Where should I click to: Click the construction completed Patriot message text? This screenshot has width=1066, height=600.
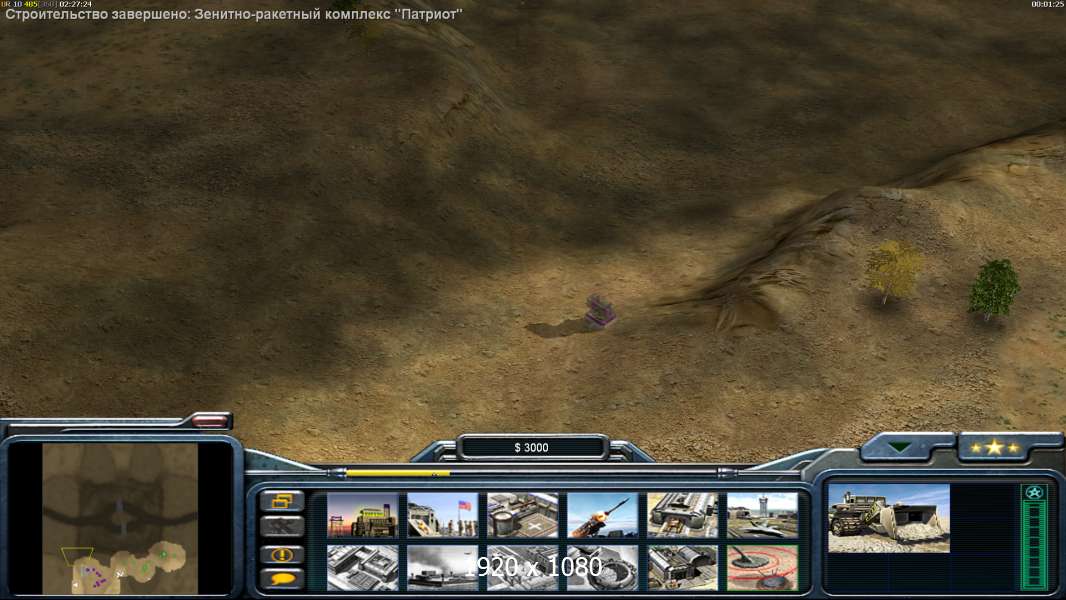click(234, 14)
